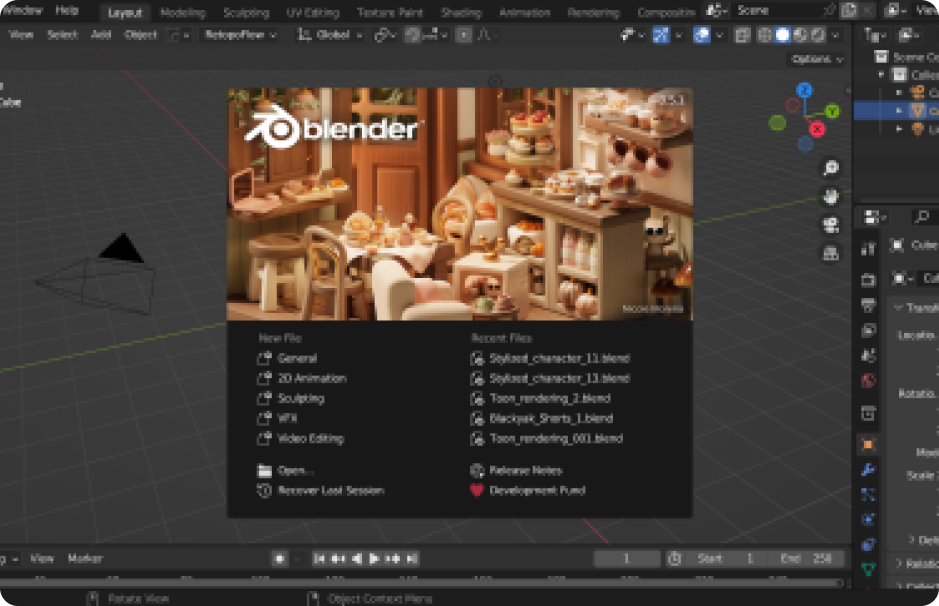Screen dimensions: 939x606
Task: Toggle the camera view icon in viewport
Action: (x=831, y=225)
